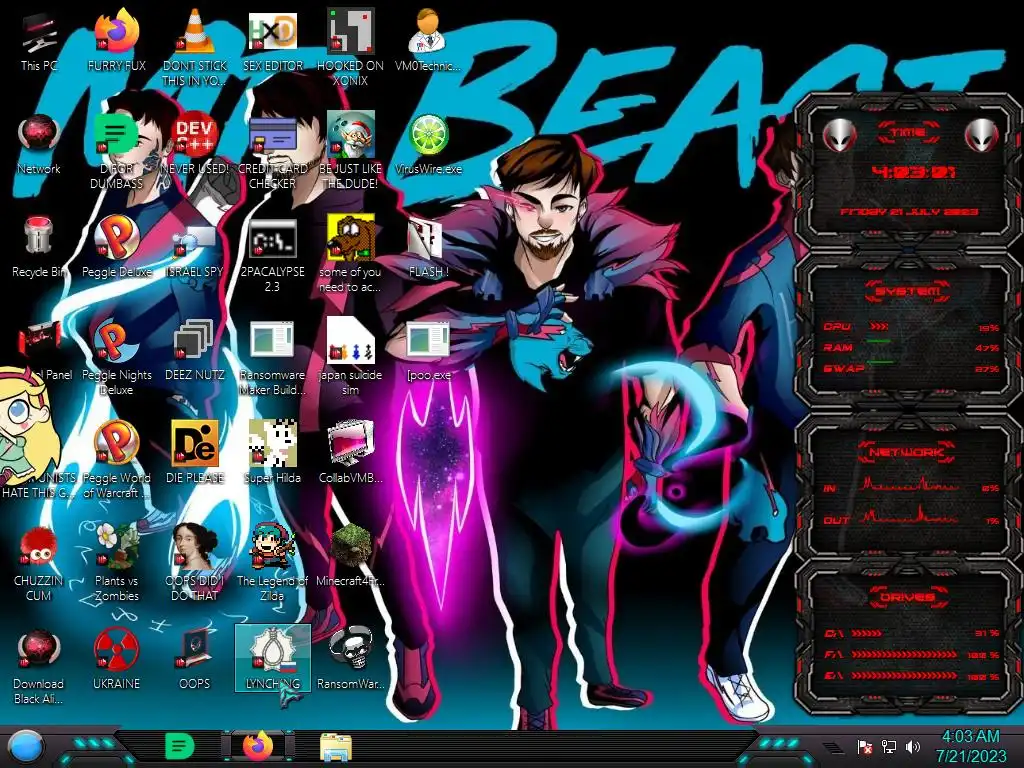Launch HOOKED ON XONIX game icon
Viewport: 1024px width, 768px height.
(x=350, y=47)
